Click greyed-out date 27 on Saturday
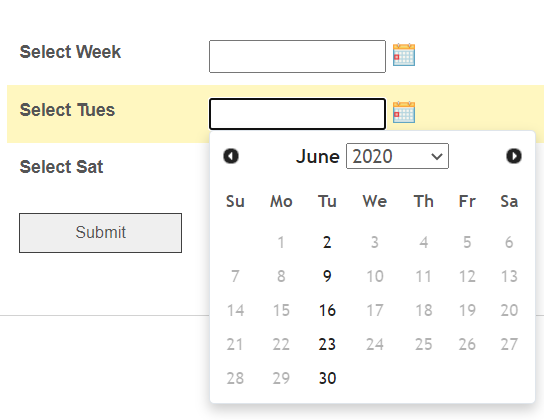Screen dimensions: 544x420 click(509, 344)
